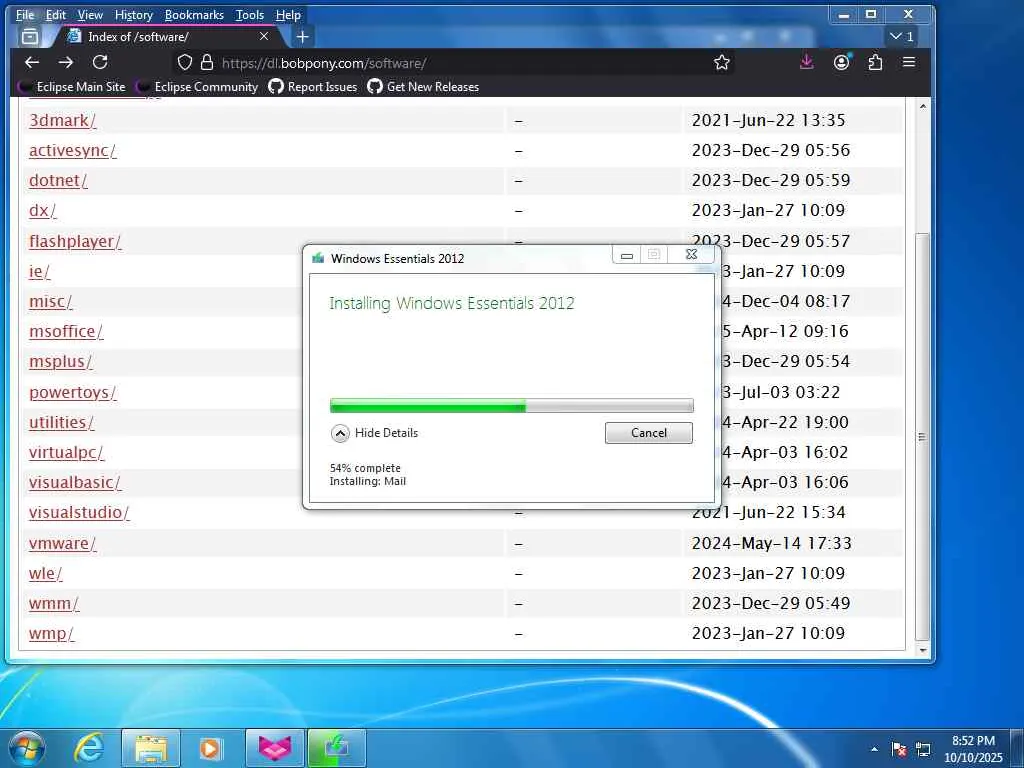Open the virtualpc/ directory link
This screenshot has height=768, width=1024.
point(67,453)
